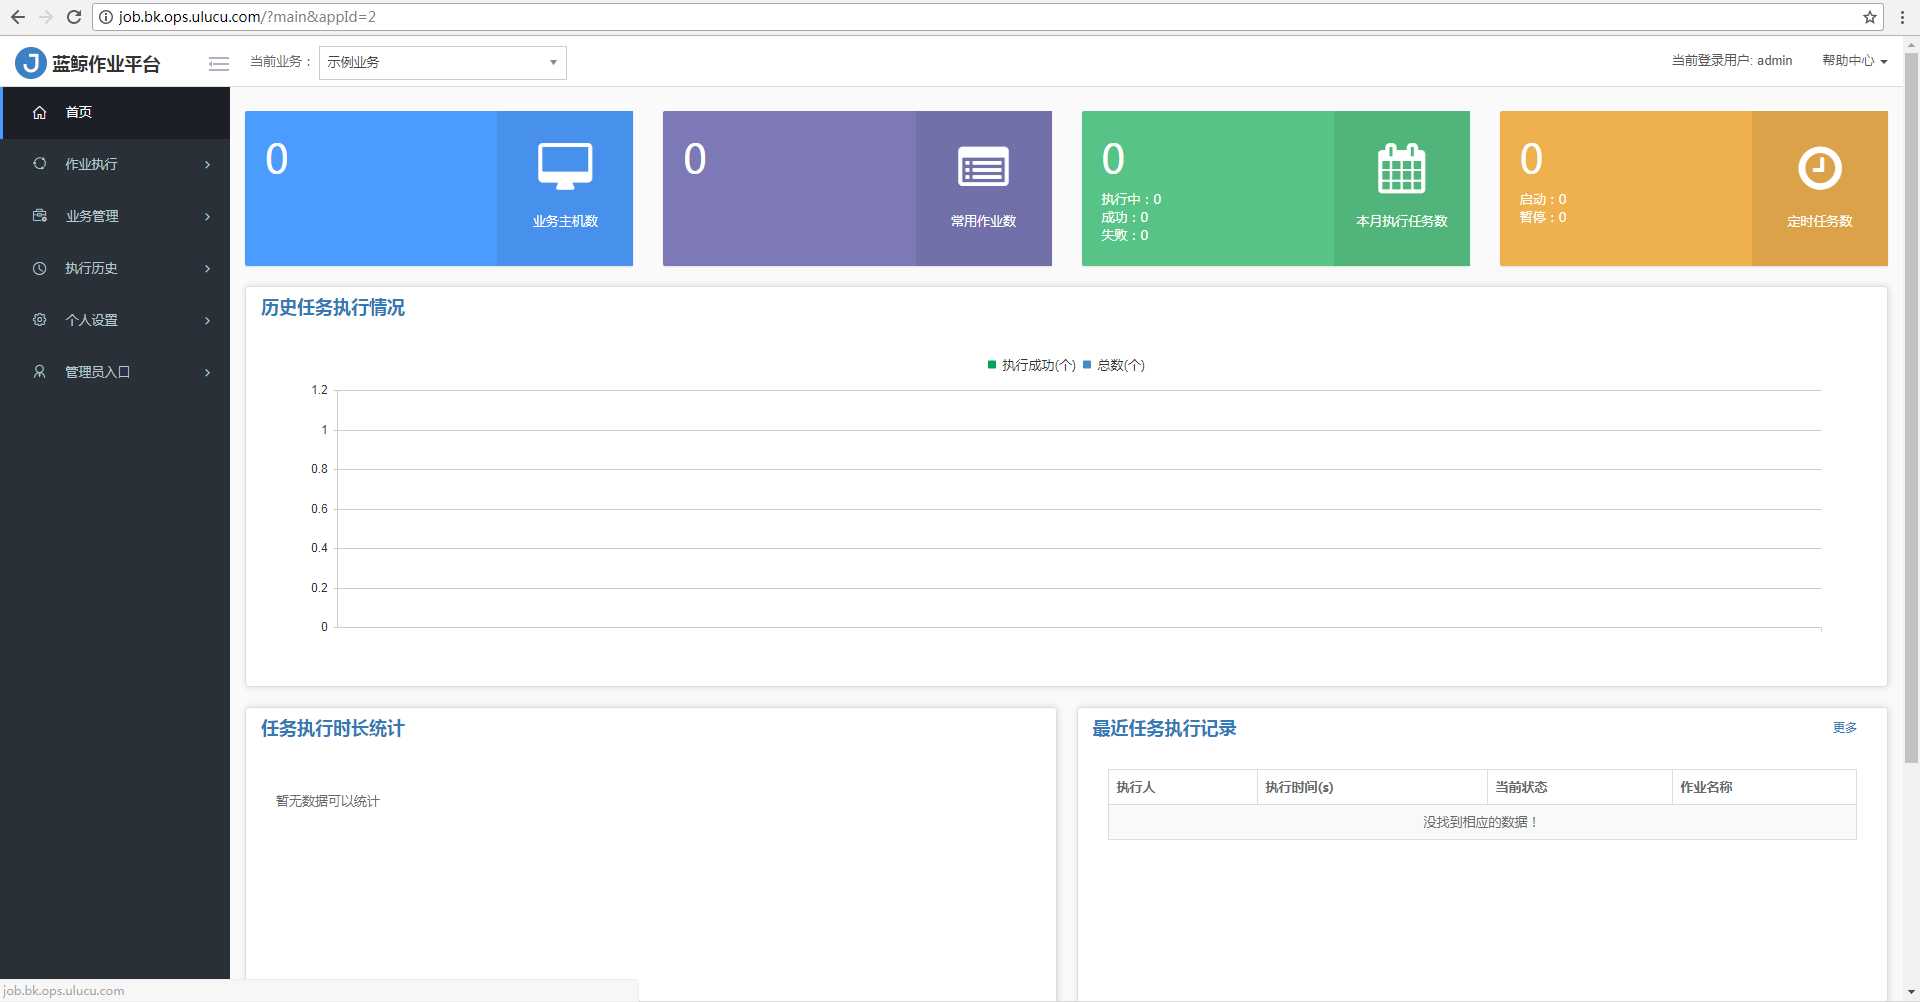Click the monitor icon for 业务主机数
Image resolution: width=1920 pixels, height=1002 pixels.
click(x=565, y=166)
